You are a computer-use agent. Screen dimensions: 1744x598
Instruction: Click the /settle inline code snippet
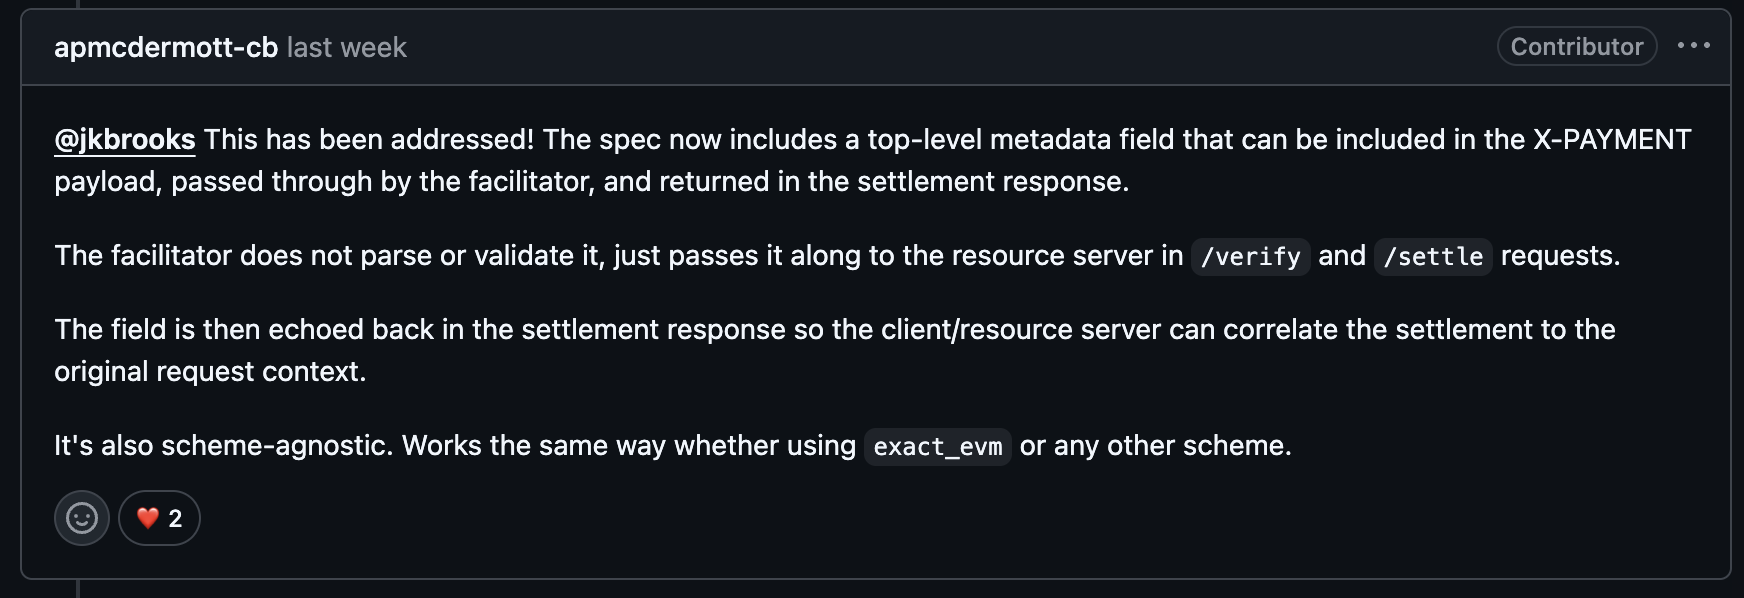1433,257
